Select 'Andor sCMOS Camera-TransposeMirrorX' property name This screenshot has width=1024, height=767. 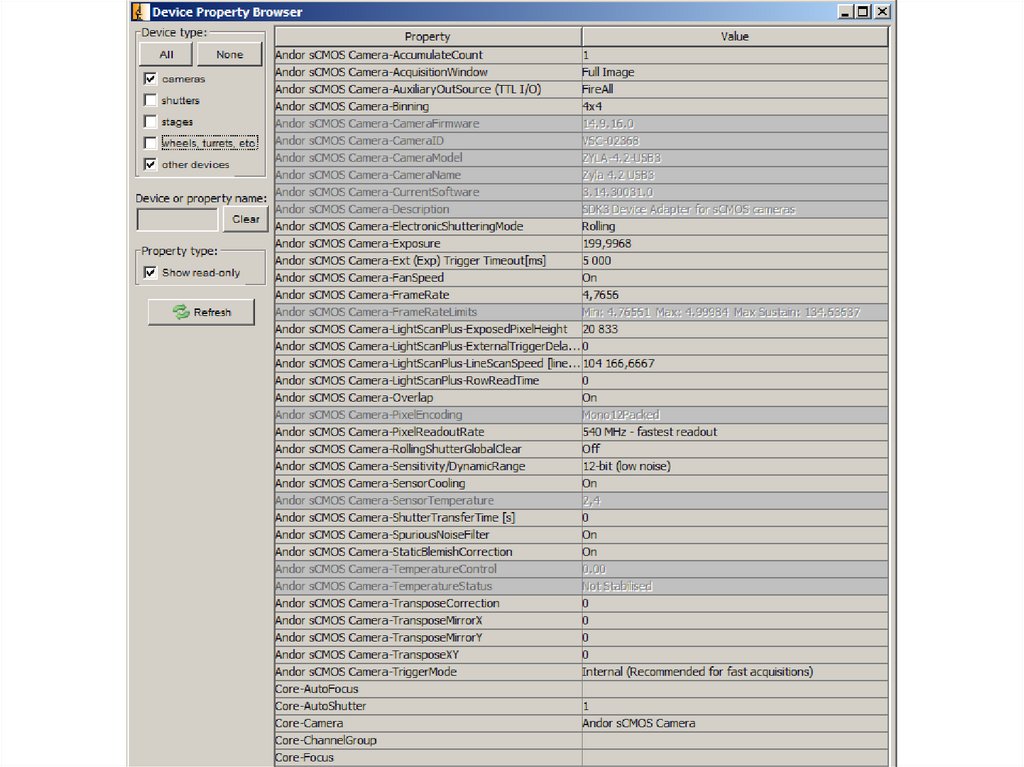click(428, 620)
